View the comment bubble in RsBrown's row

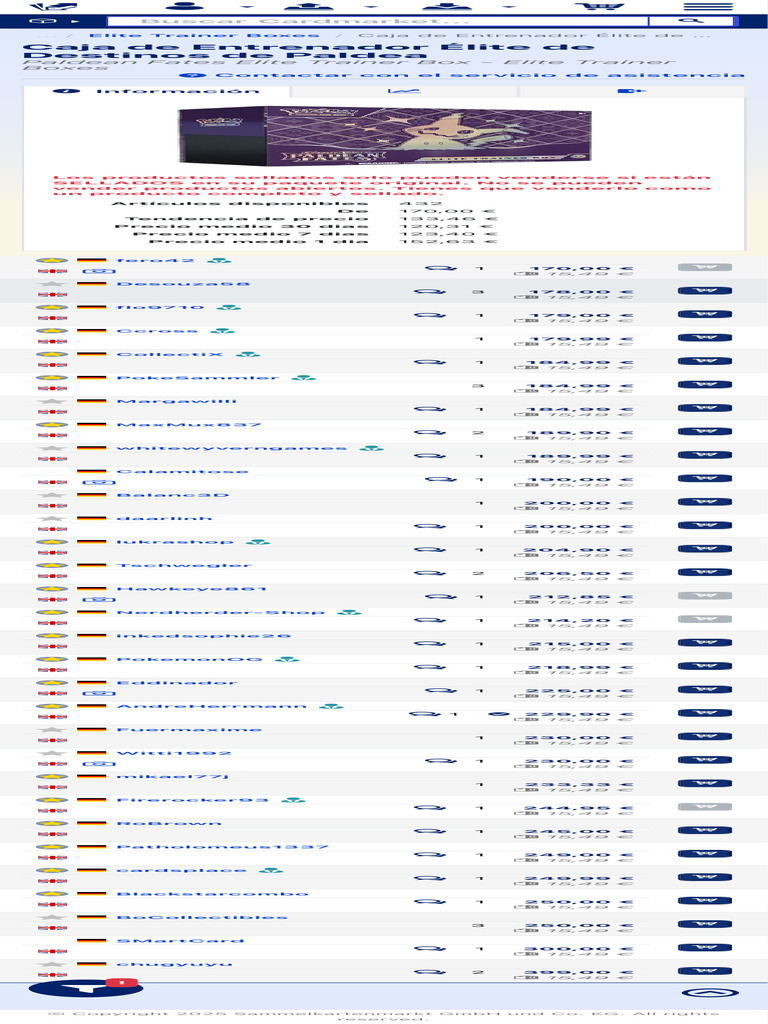(x=430, y=831)
